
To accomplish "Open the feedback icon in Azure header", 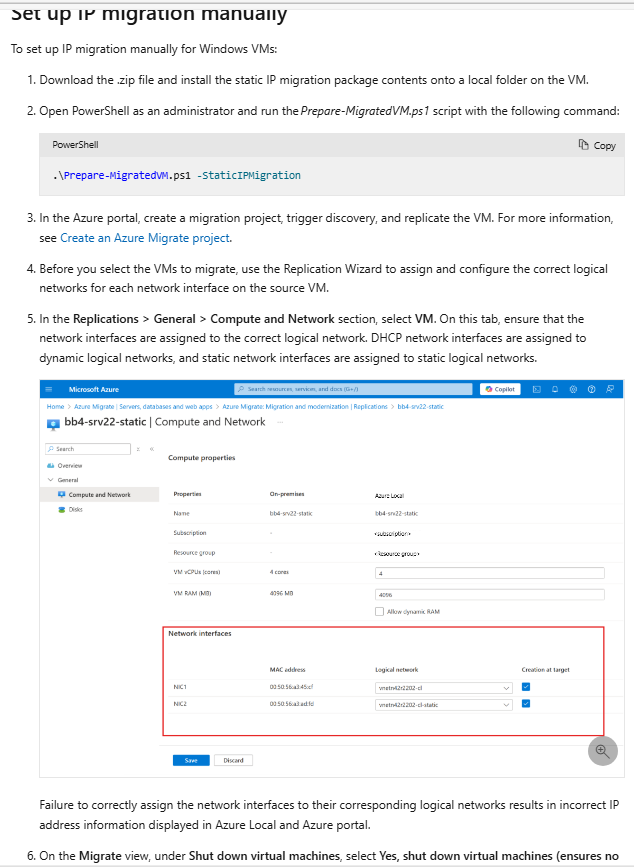I will pyautogui.click(x=610, y=389).
